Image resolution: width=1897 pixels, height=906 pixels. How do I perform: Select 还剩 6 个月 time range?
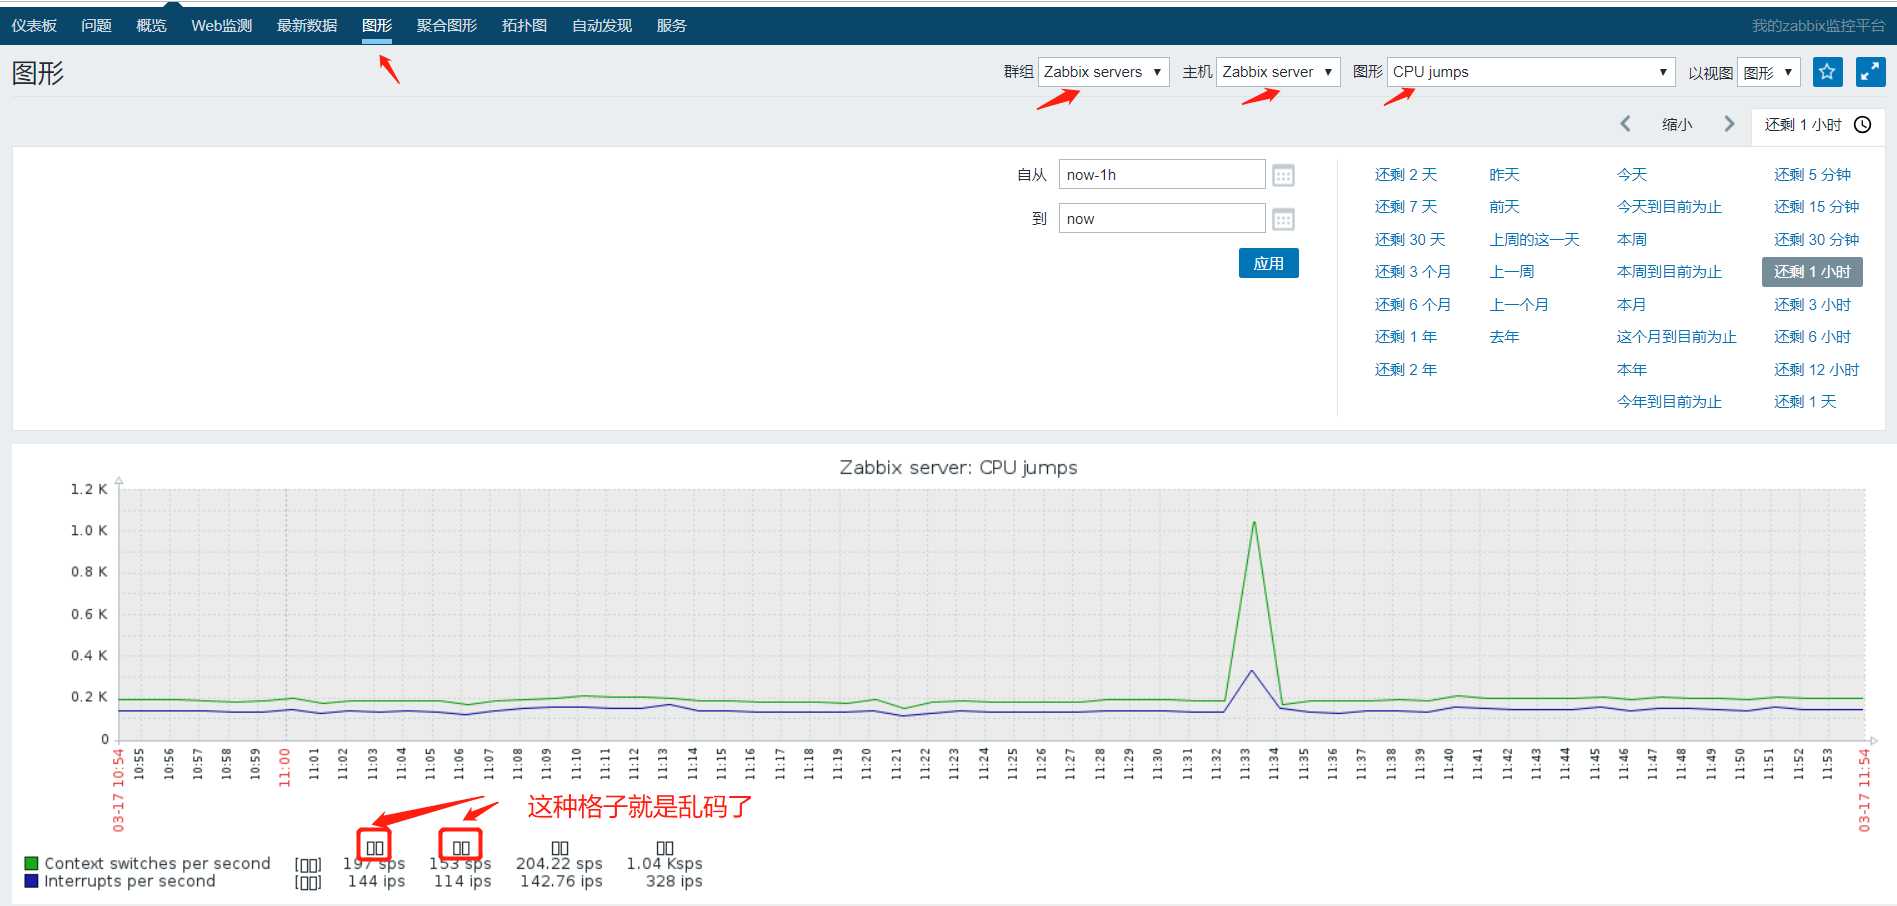(1413, 304)
